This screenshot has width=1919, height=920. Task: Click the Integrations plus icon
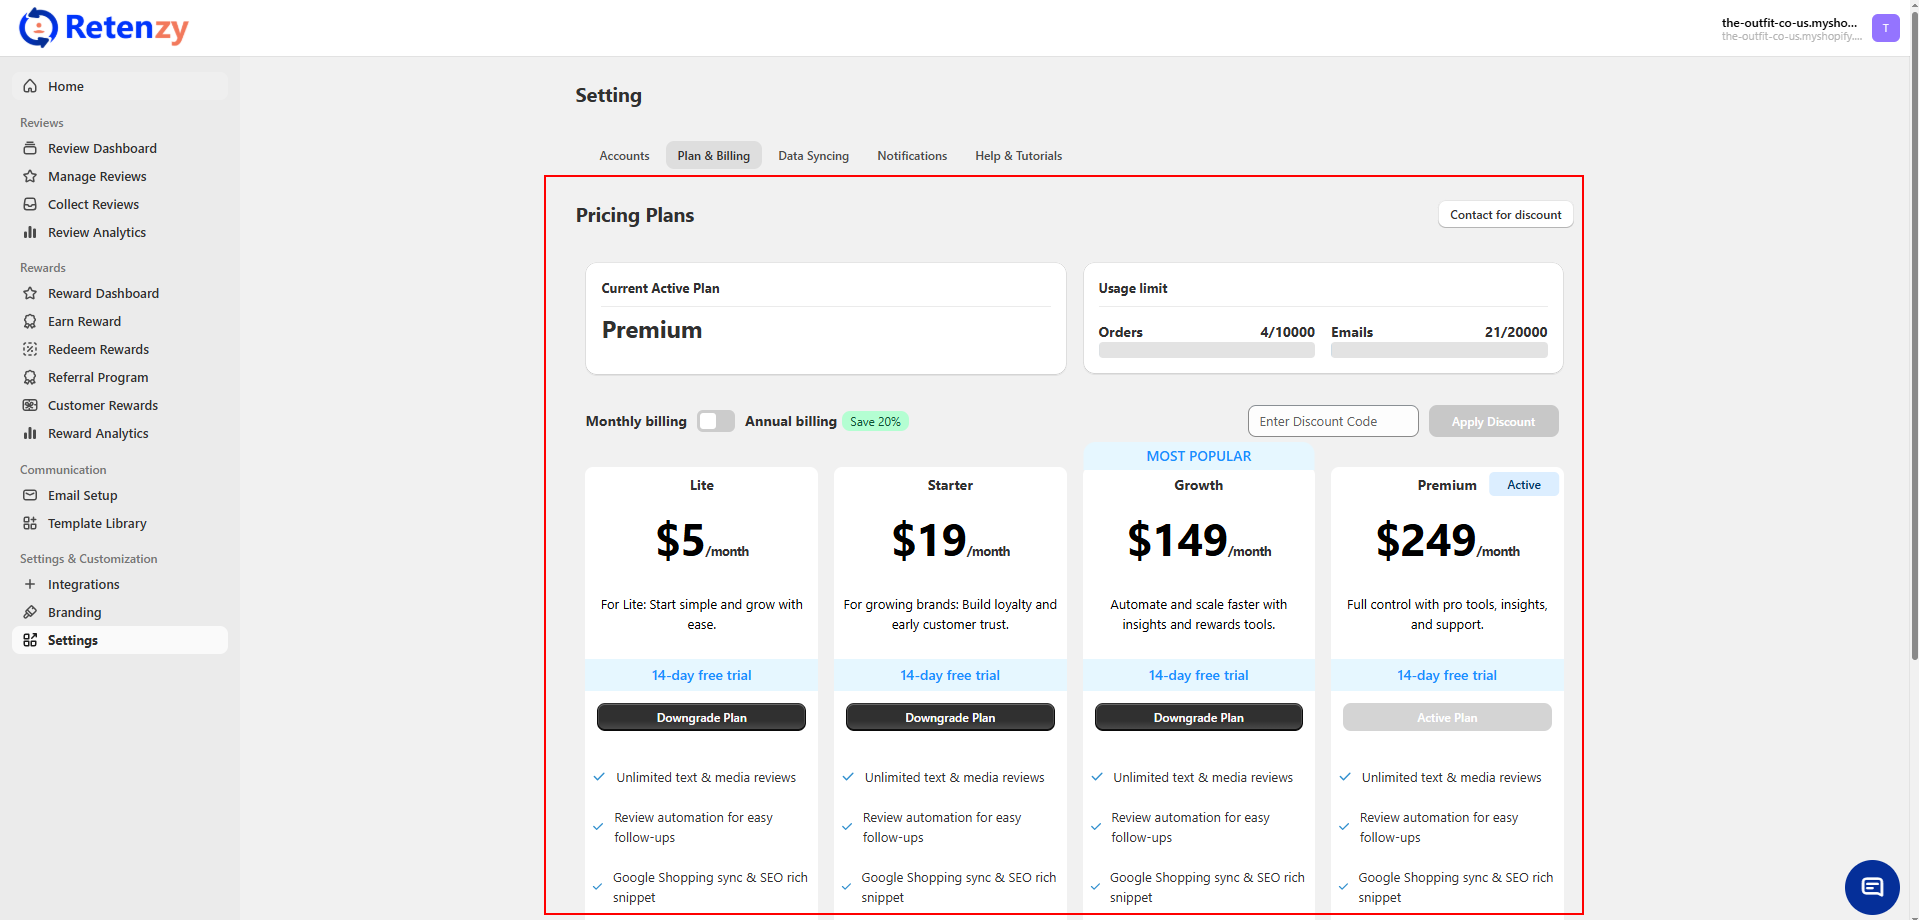pos(30,584)
